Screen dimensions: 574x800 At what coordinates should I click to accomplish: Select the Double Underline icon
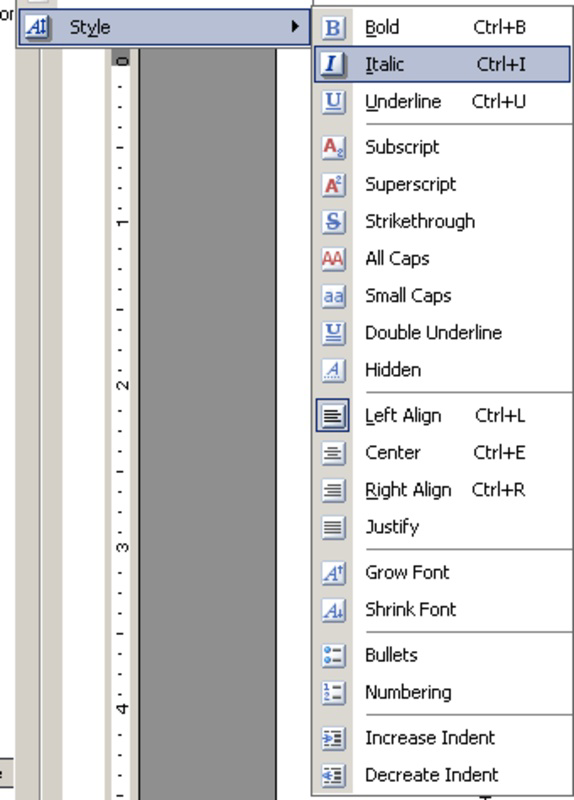point(333,333)
